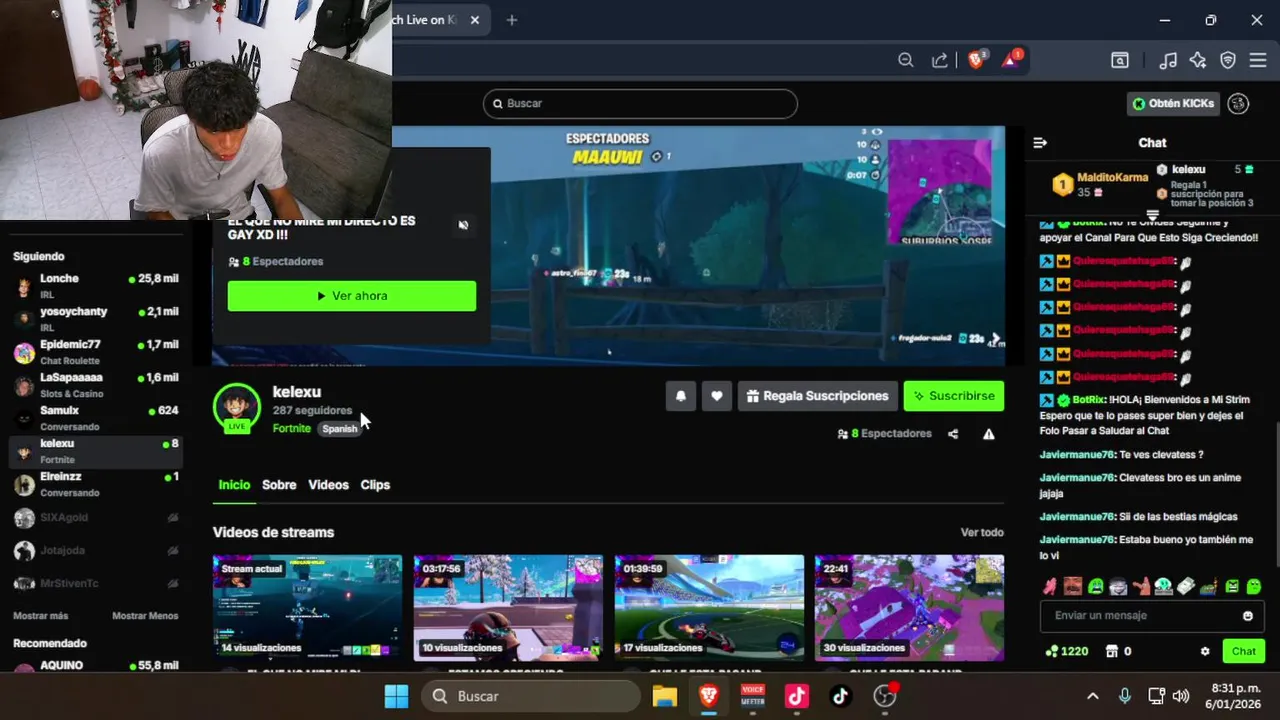
Task: Open the Stream actual video thumbnail
Action: [x=307, y=608]
